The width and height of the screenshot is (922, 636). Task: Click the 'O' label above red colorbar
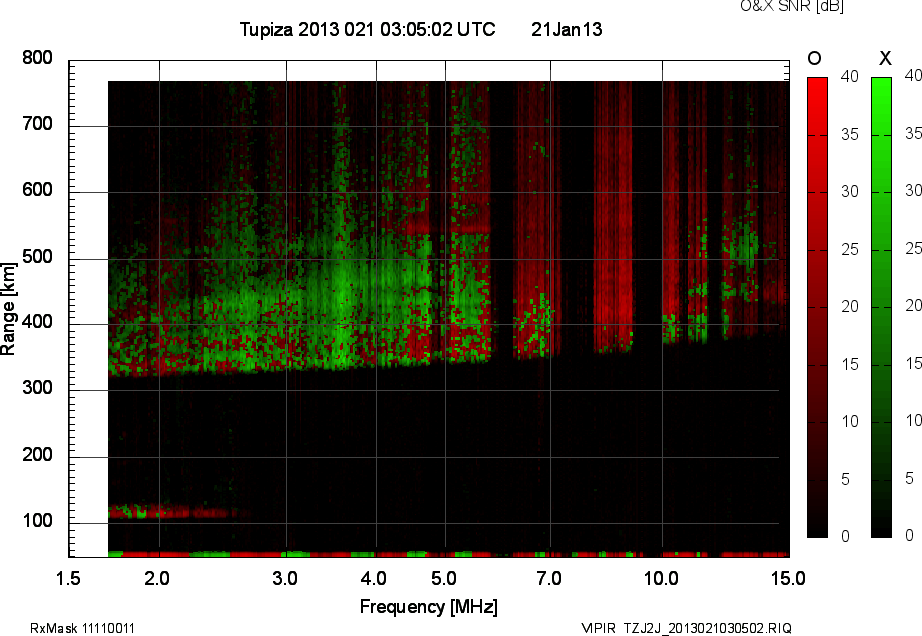(x=814, y=58)
